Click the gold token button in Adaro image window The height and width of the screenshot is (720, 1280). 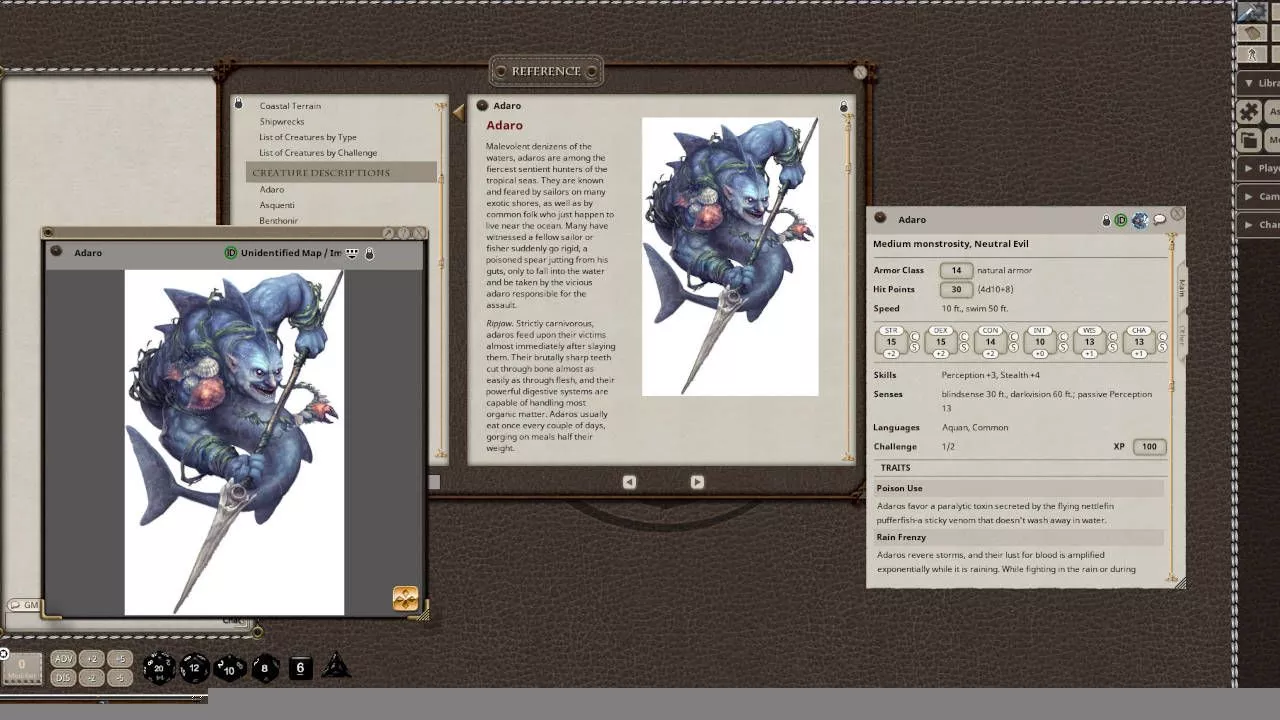coord(405,598)
